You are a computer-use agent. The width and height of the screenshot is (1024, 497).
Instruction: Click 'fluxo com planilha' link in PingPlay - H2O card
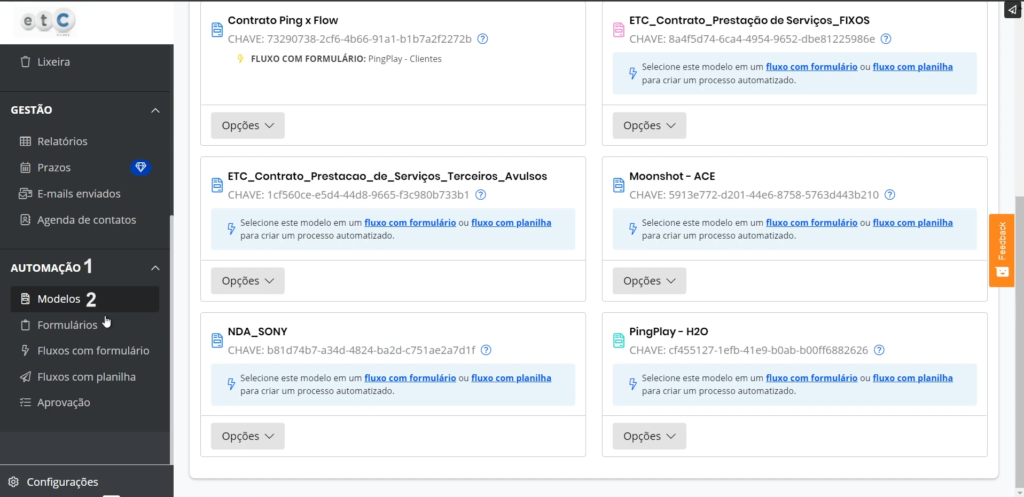tap(913, 378)
